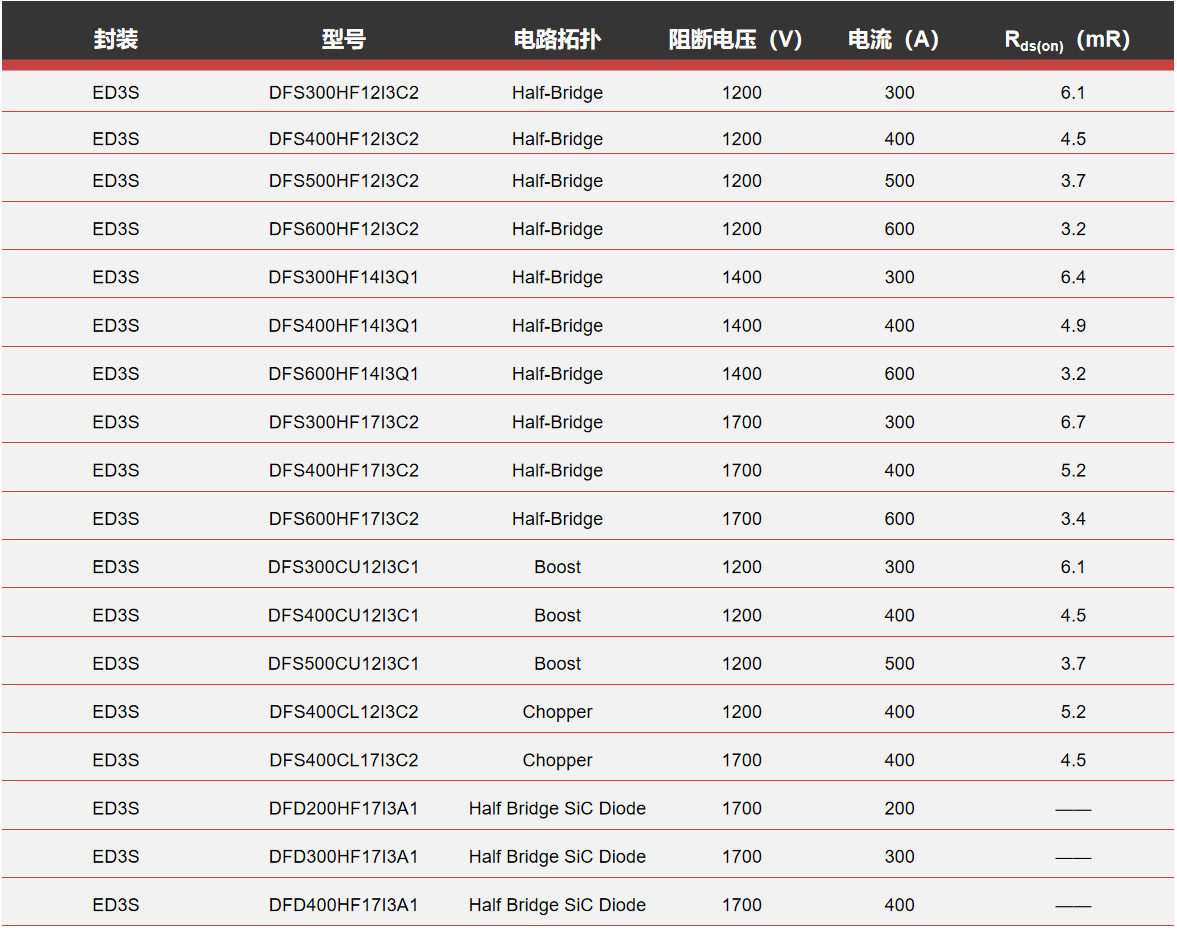Click Rds(on) value 3.4
Image resolution: width=1177 pixels, height=930 pixels.
point(1073,519)
